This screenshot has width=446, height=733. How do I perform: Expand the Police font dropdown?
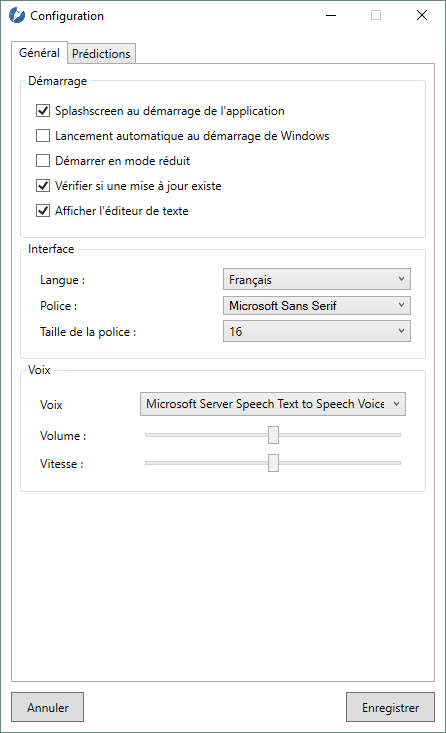[x=317, y=306]
